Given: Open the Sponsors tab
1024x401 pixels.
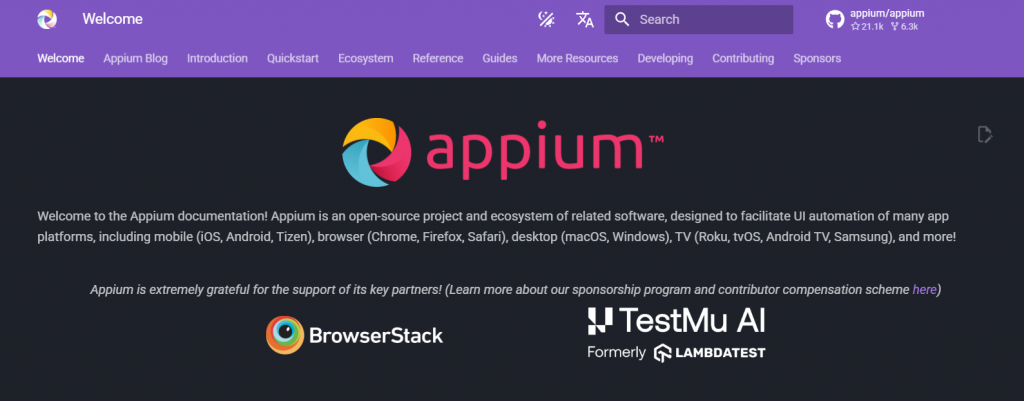Looking at the screenshot, I should [817, 58].
